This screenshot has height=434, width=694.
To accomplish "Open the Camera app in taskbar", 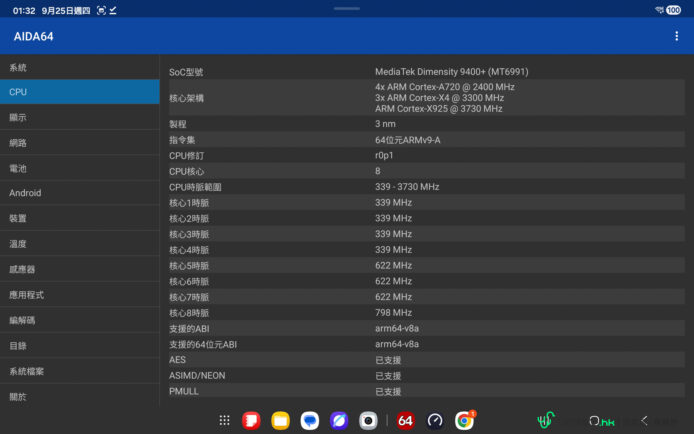I will tap(368, 420).
